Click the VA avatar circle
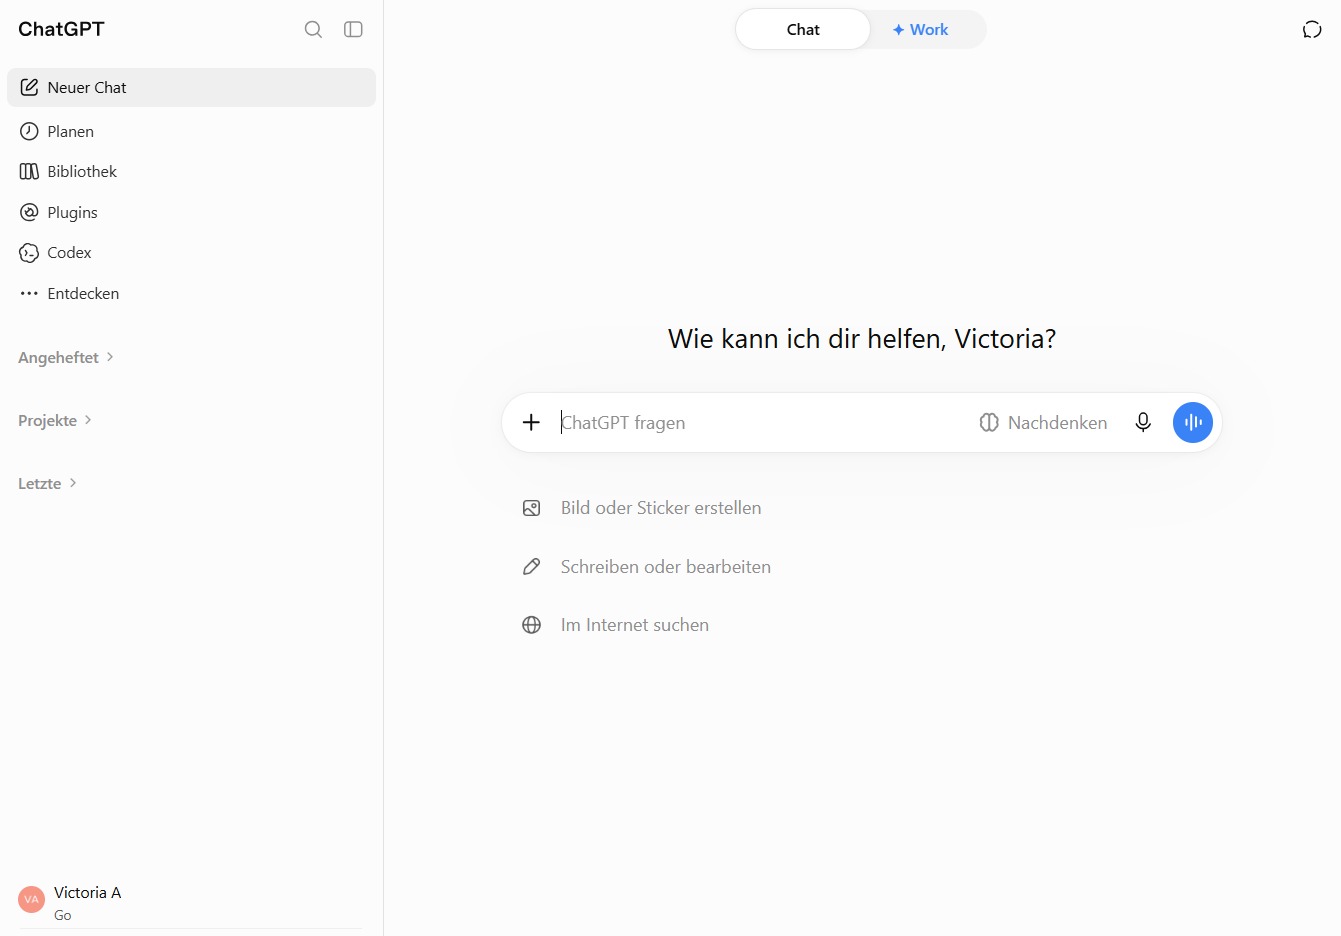Viewport: 1341px width, 936px height. point(32,899)
